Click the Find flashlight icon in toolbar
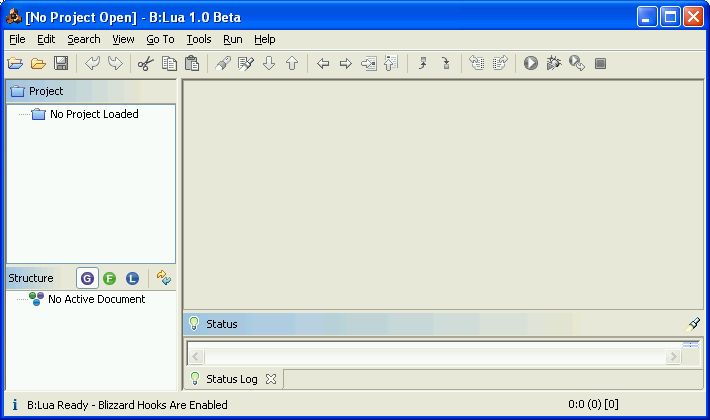Image resolution: width=710 pixels, height=420 pixels. tap(223, 63)
